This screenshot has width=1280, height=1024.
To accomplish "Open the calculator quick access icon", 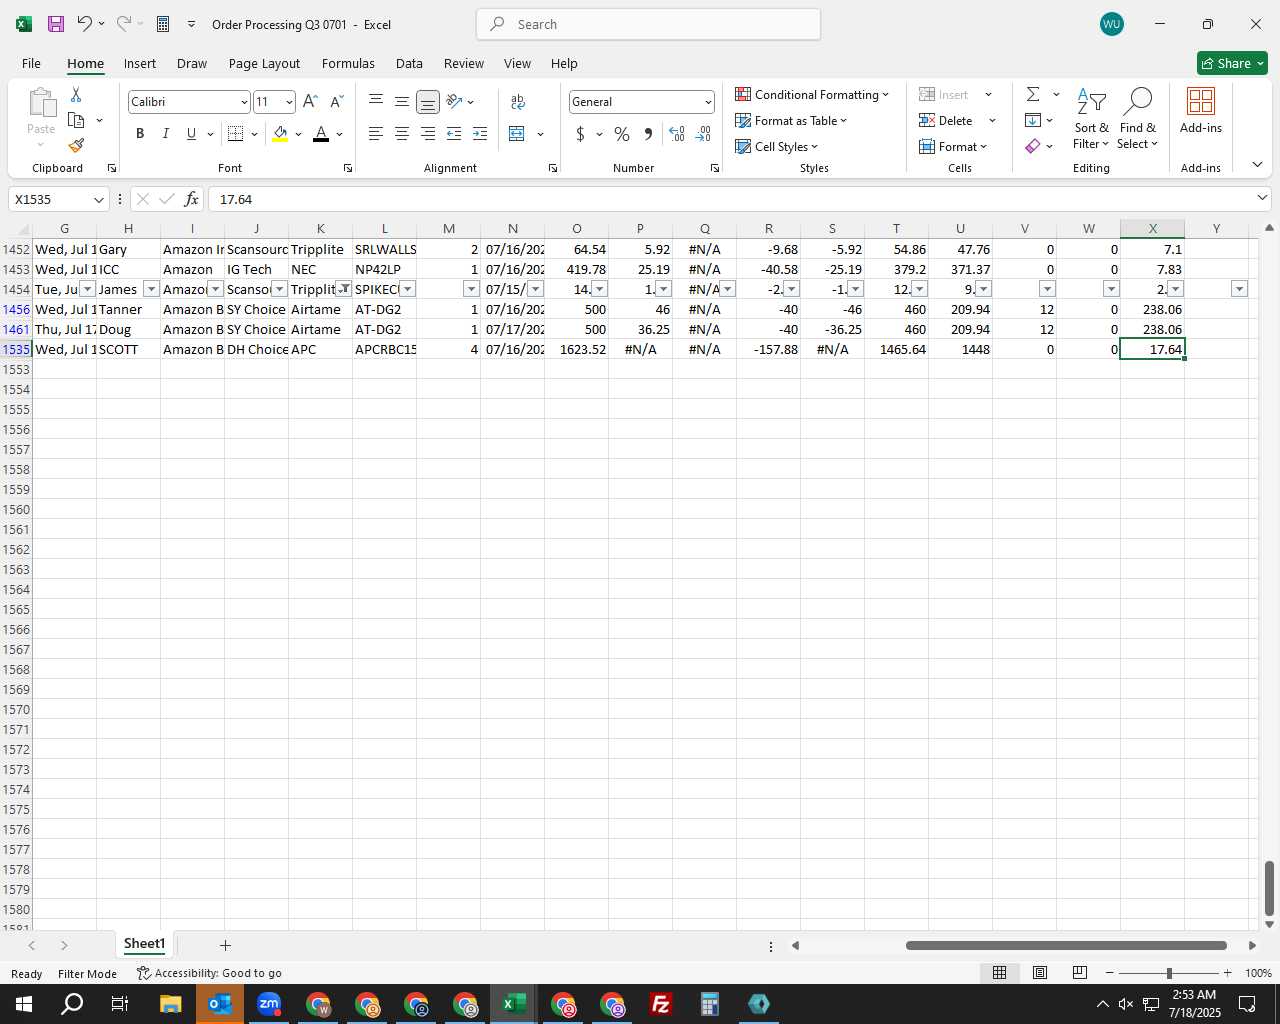I will click(163, 24).
